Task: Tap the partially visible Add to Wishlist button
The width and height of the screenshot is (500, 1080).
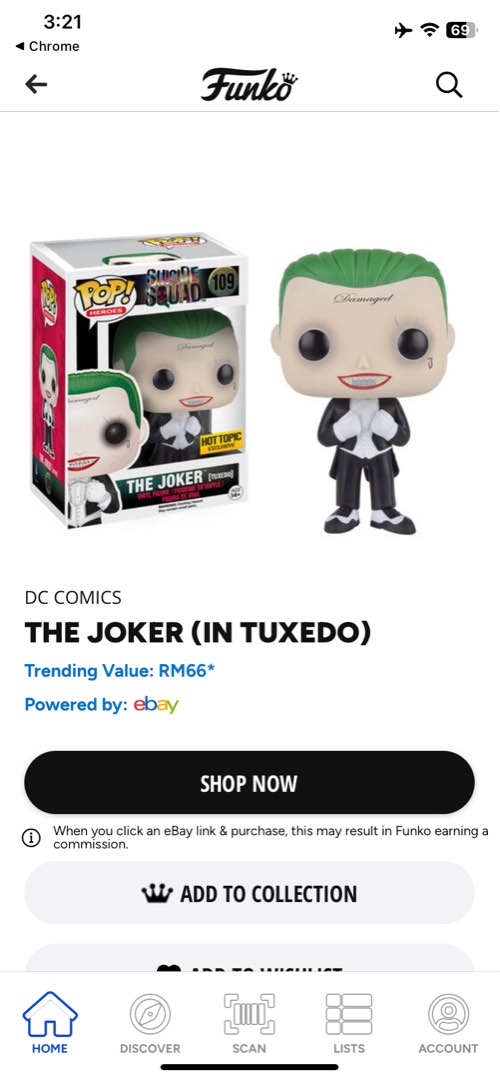Action: pos(249,958)
